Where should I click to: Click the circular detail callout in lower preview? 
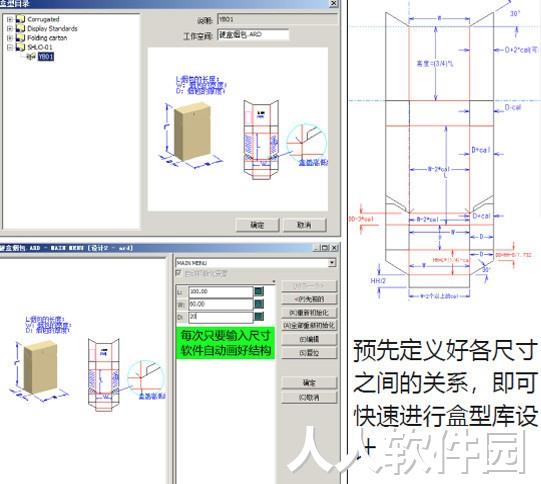point(145,378)
